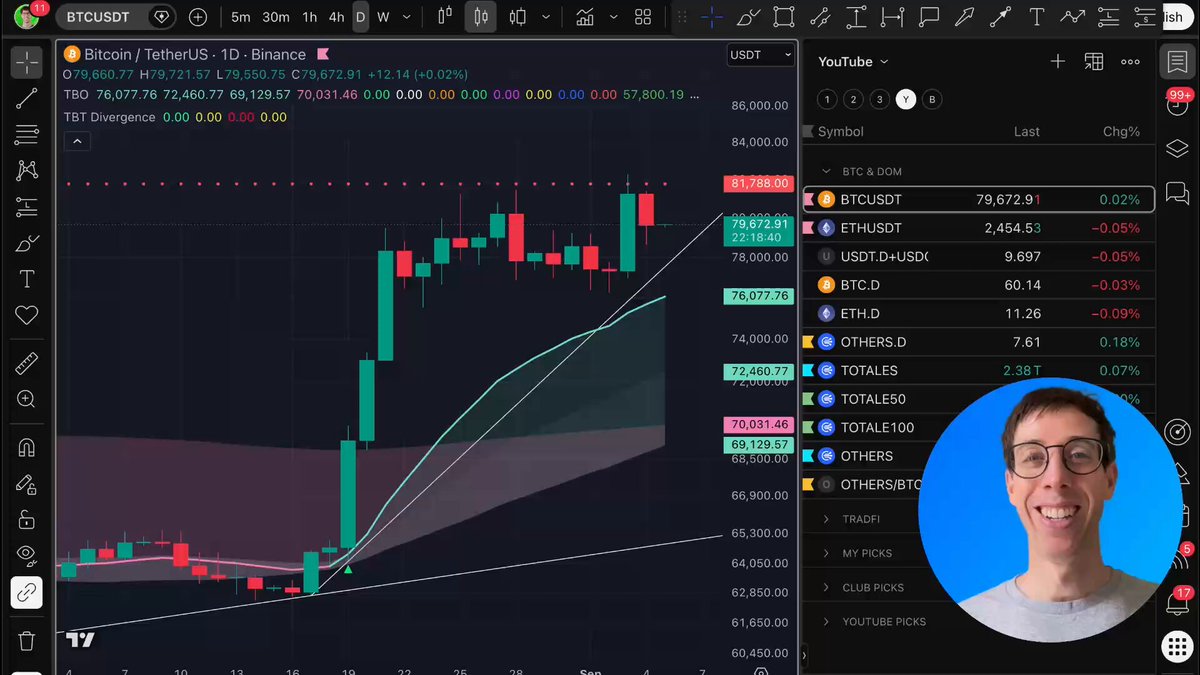Select the crosshair cursor tool in left sidebar
The width and height of the screenshot is (1200, 675).
pos(27,62)
